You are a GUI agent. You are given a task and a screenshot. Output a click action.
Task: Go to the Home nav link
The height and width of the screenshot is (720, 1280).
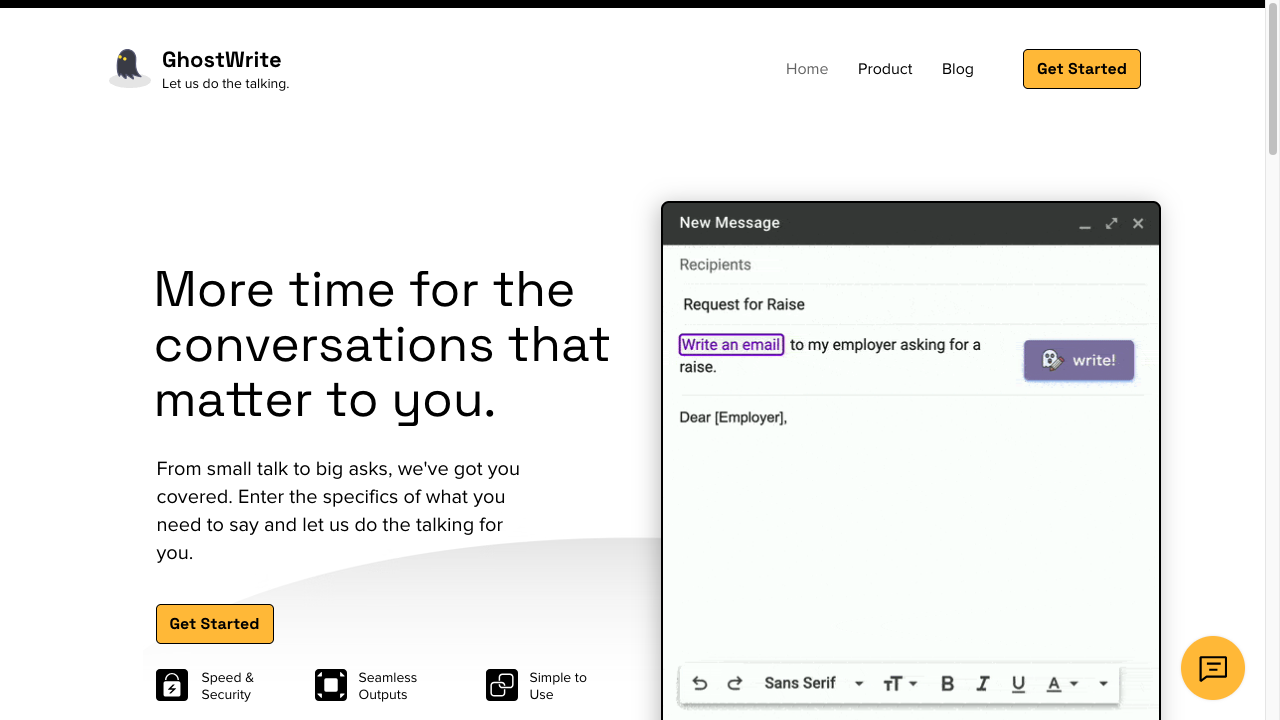tap(807, 69)
